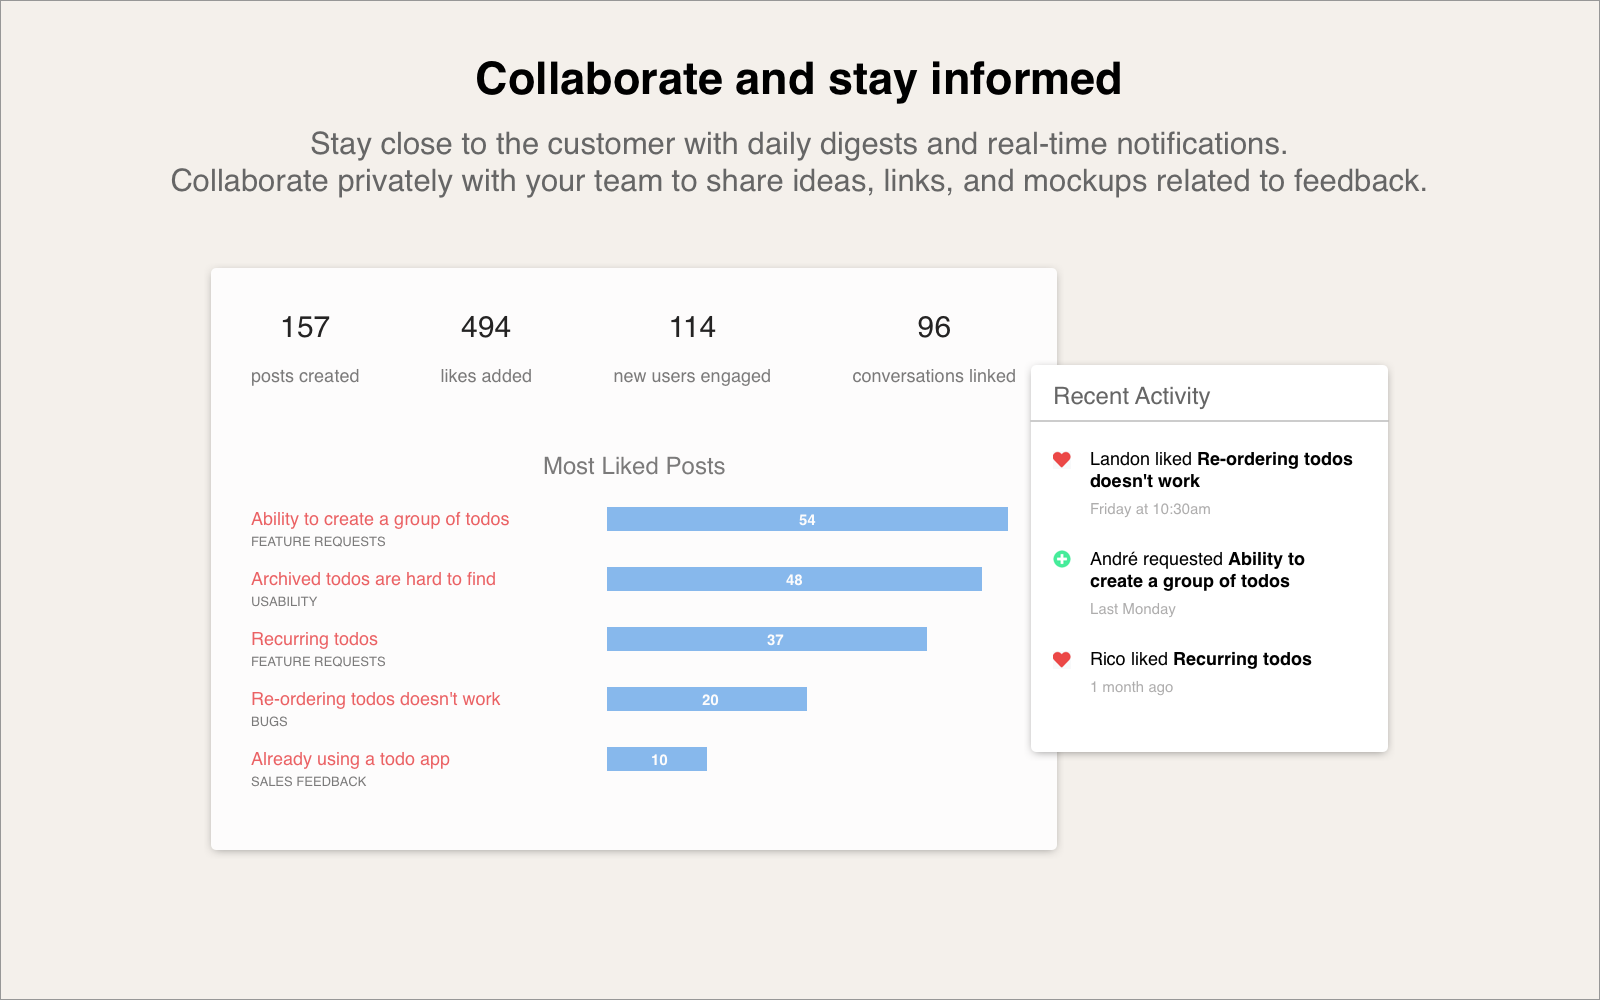Open 'Re-ordering todos doesn't work' post link
Screen dimensions: 1600x1000
click(375, 699)
